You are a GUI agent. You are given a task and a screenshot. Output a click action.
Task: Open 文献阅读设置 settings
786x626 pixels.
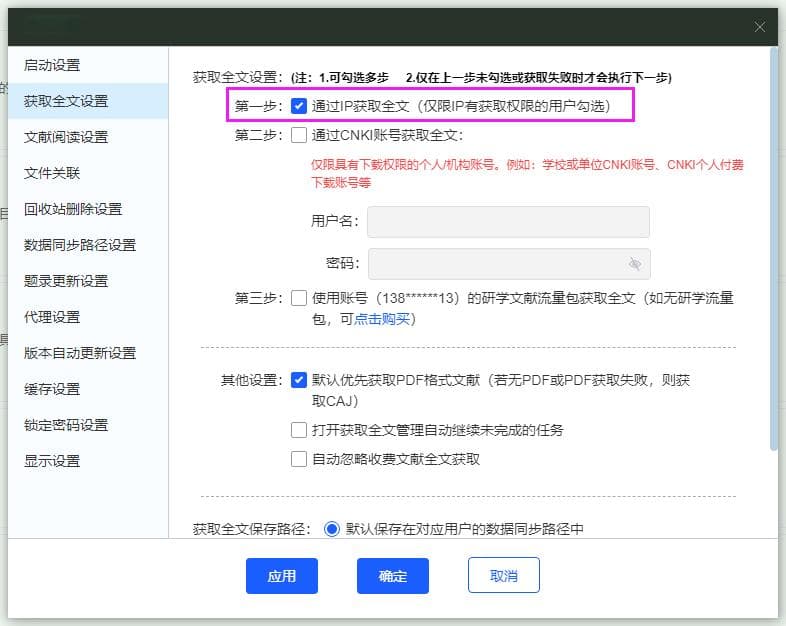[66, 137]
